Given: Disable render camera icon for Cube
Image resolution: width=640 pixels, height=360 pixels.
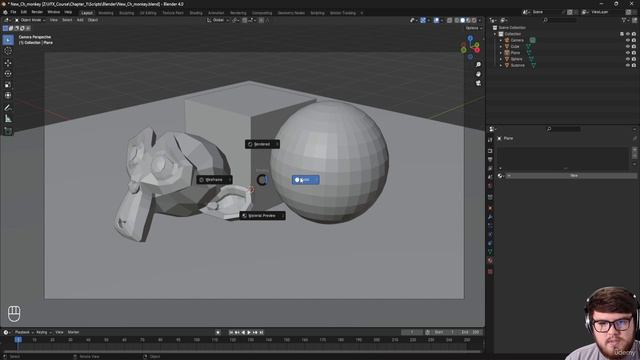Looking at the screenshot, I should 634,47.
